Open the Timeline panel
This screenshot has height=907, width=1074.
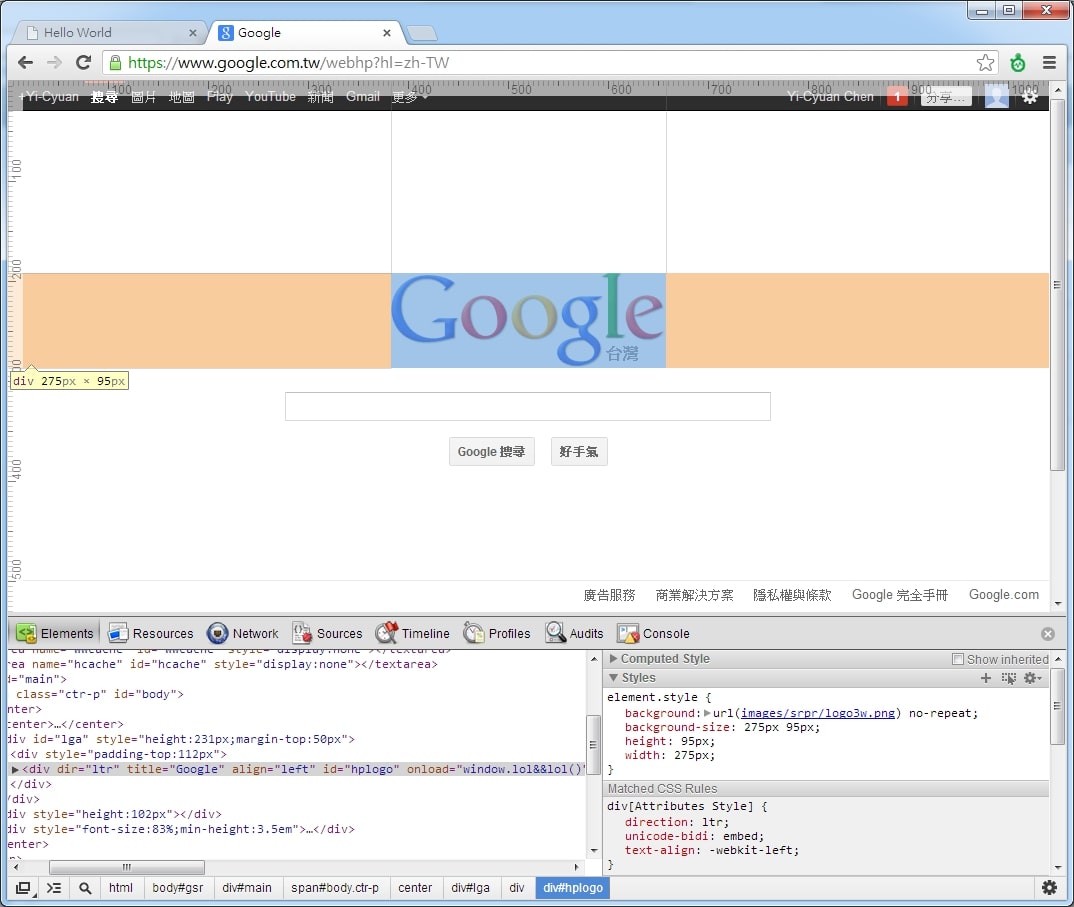click(412, 633)
